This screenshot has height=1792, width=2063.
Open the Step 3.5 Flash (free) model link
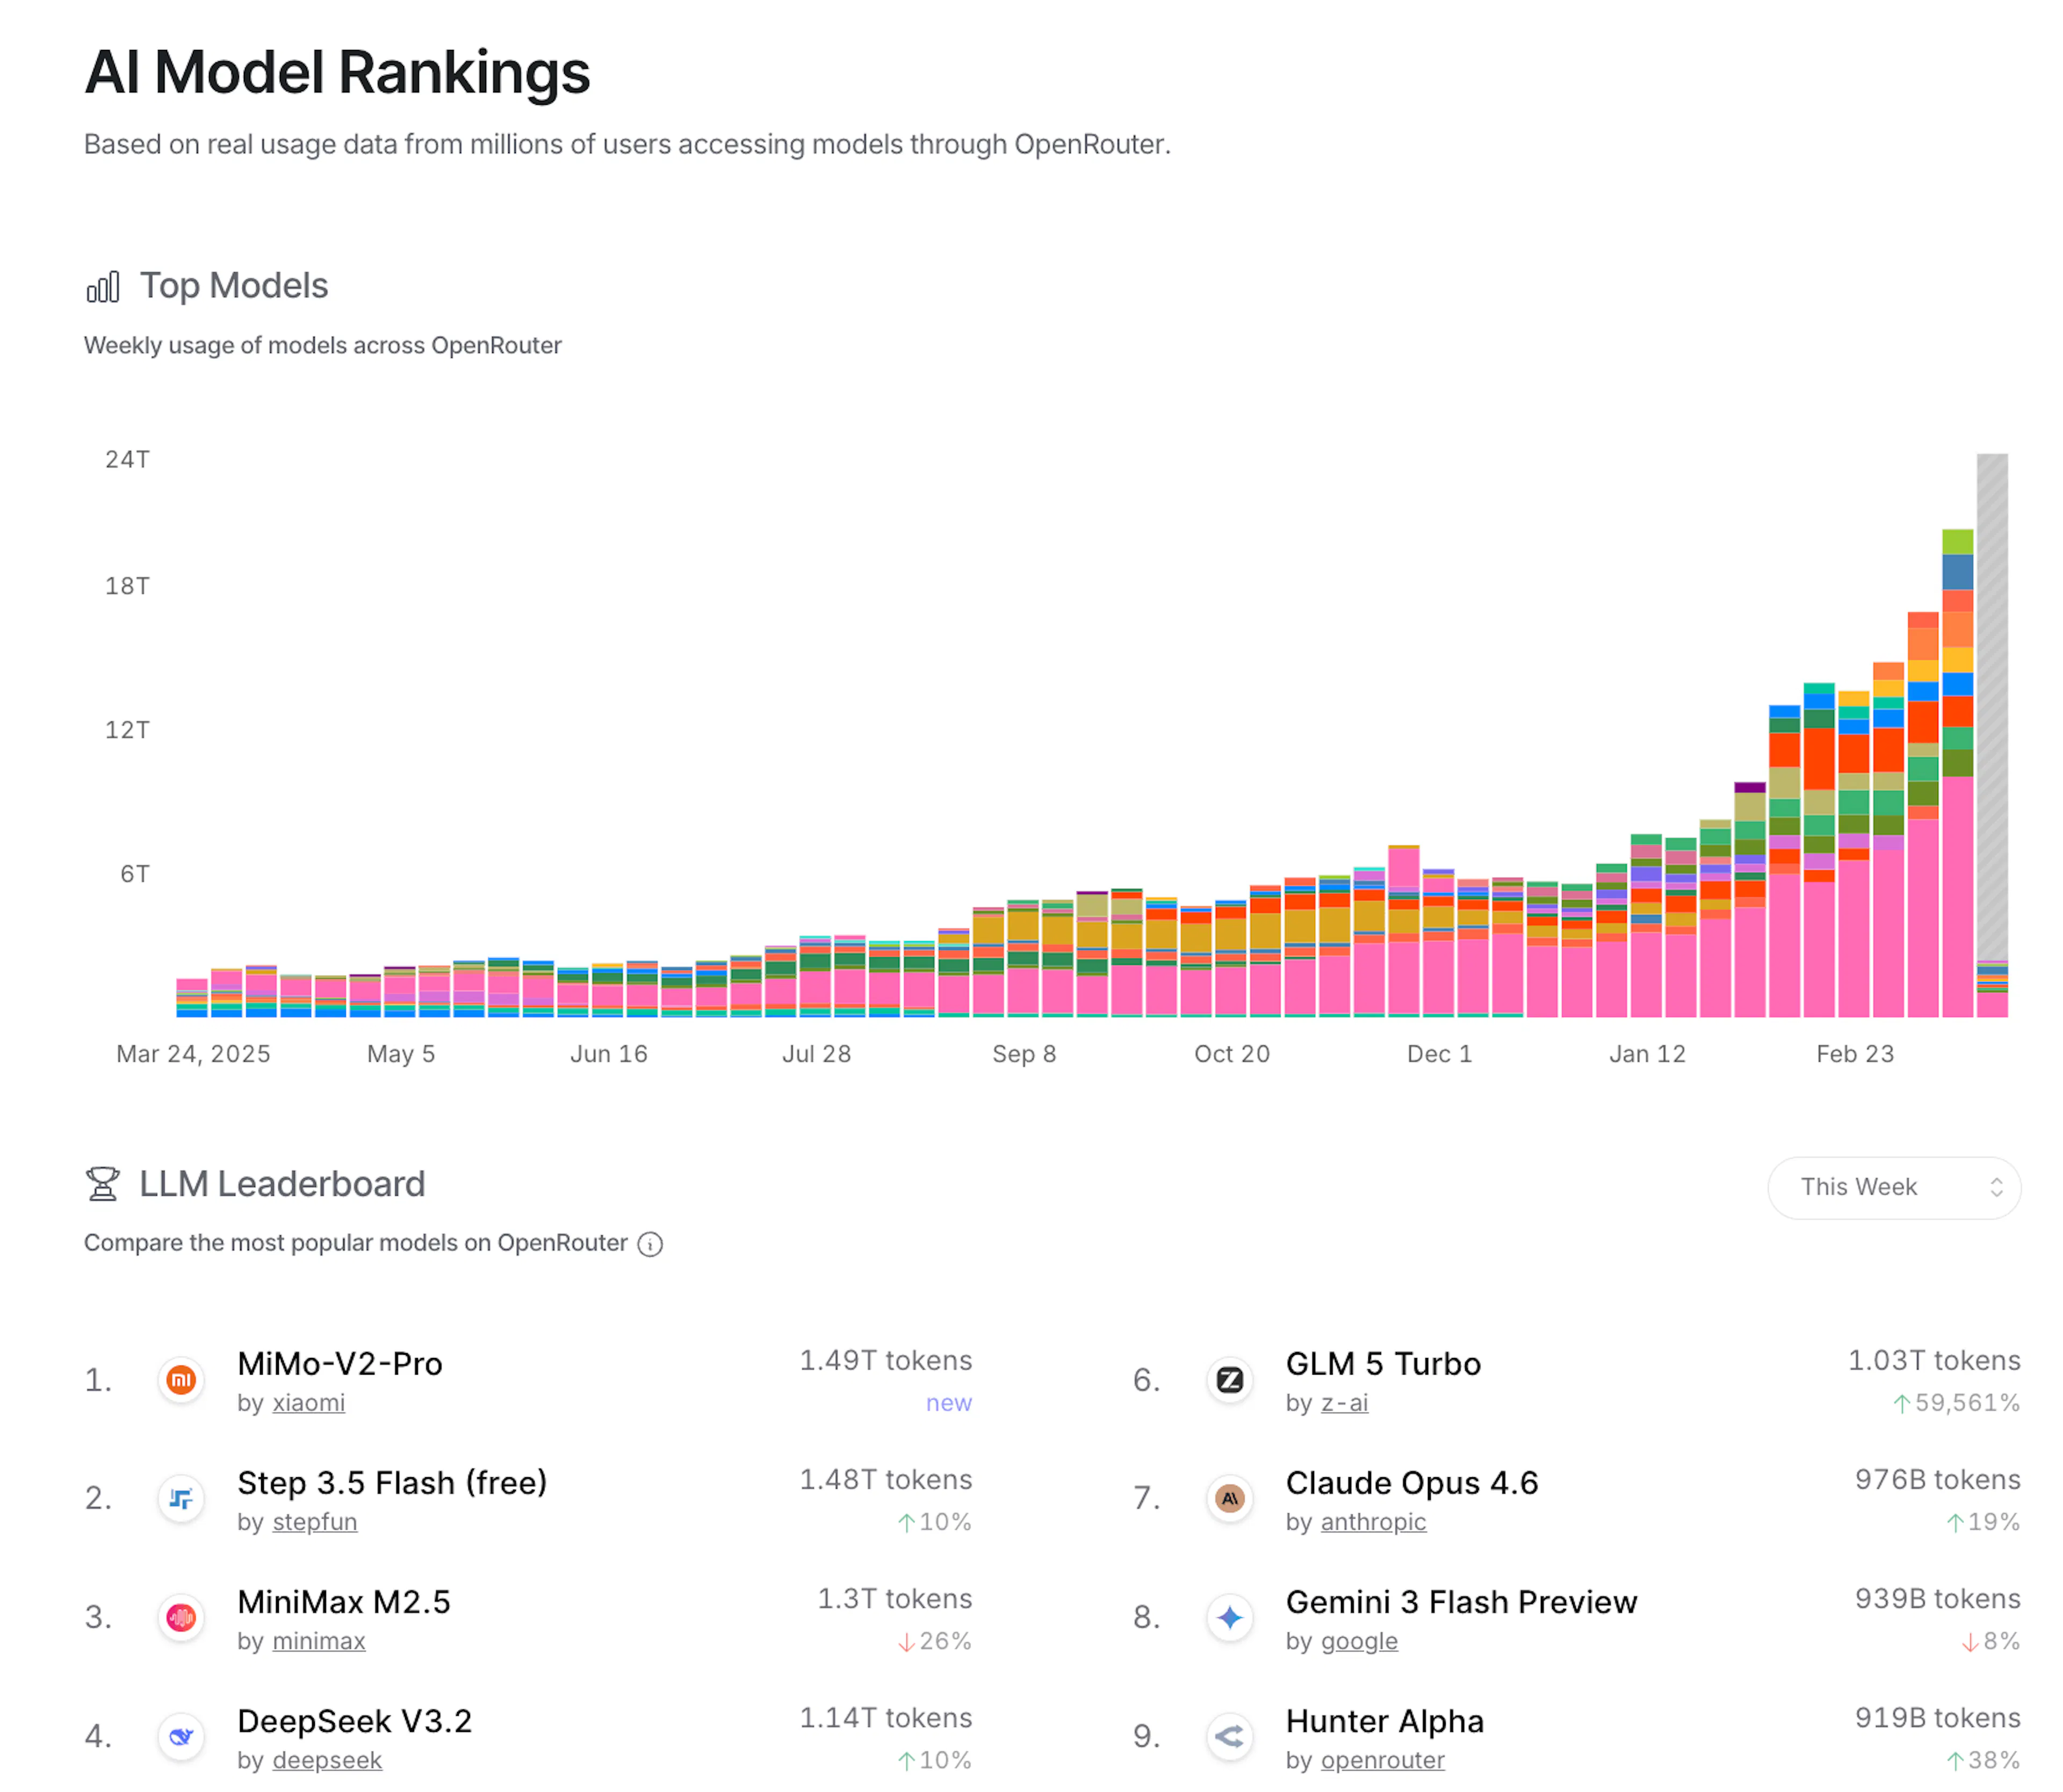(392, 1483)
